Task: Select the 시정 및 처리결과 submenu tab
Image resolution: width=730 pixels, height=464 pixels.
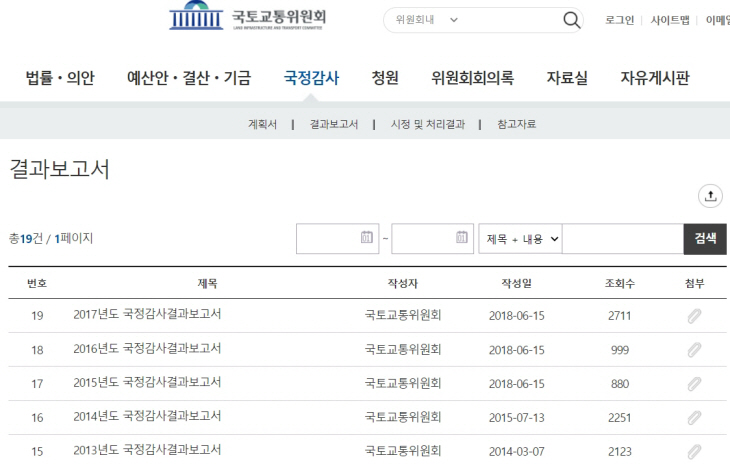Action: click(427, 124)
